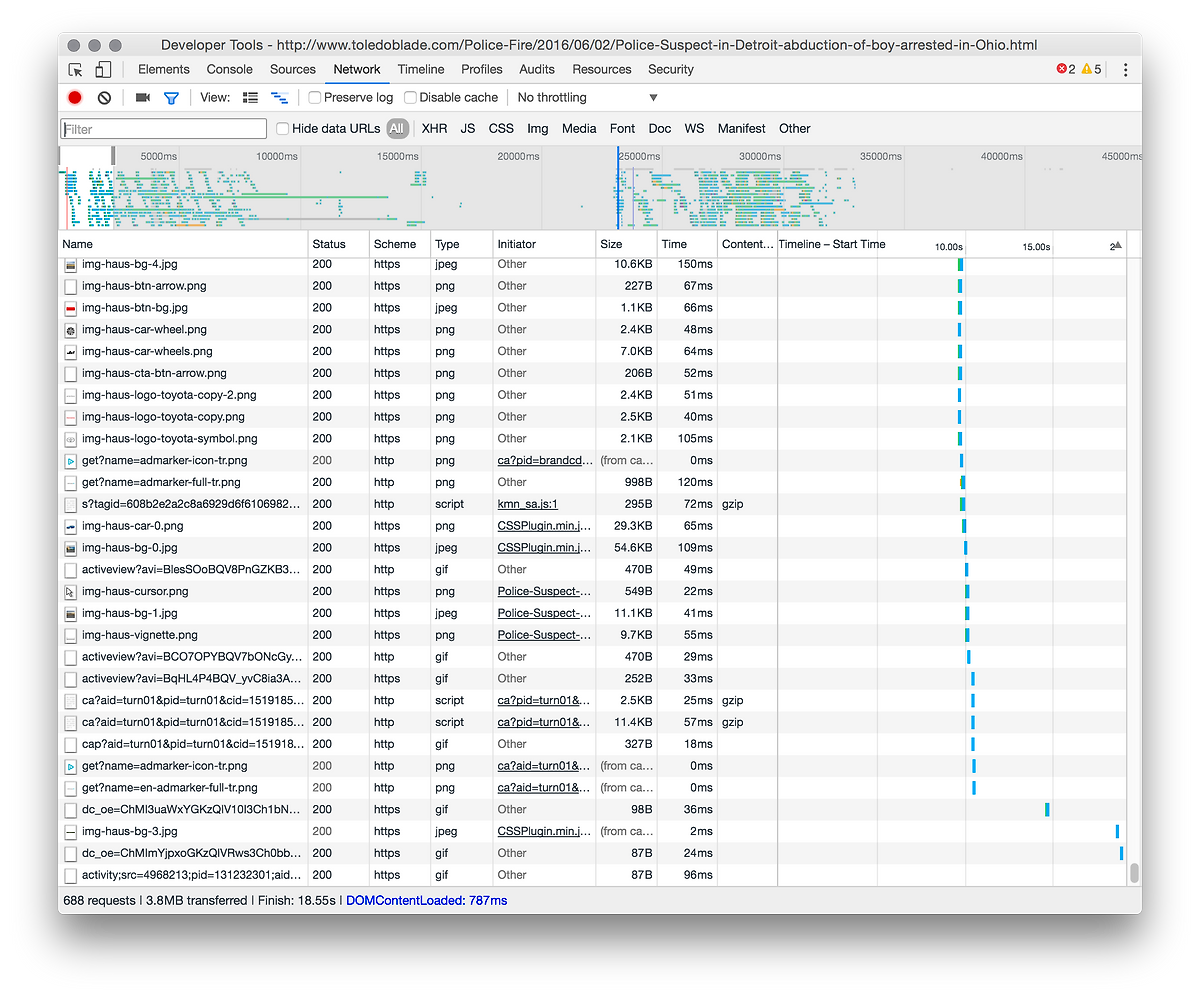This screenshot has width=1200, height=997.
Task: Filter requests by Manifest type
Action: 742,129
